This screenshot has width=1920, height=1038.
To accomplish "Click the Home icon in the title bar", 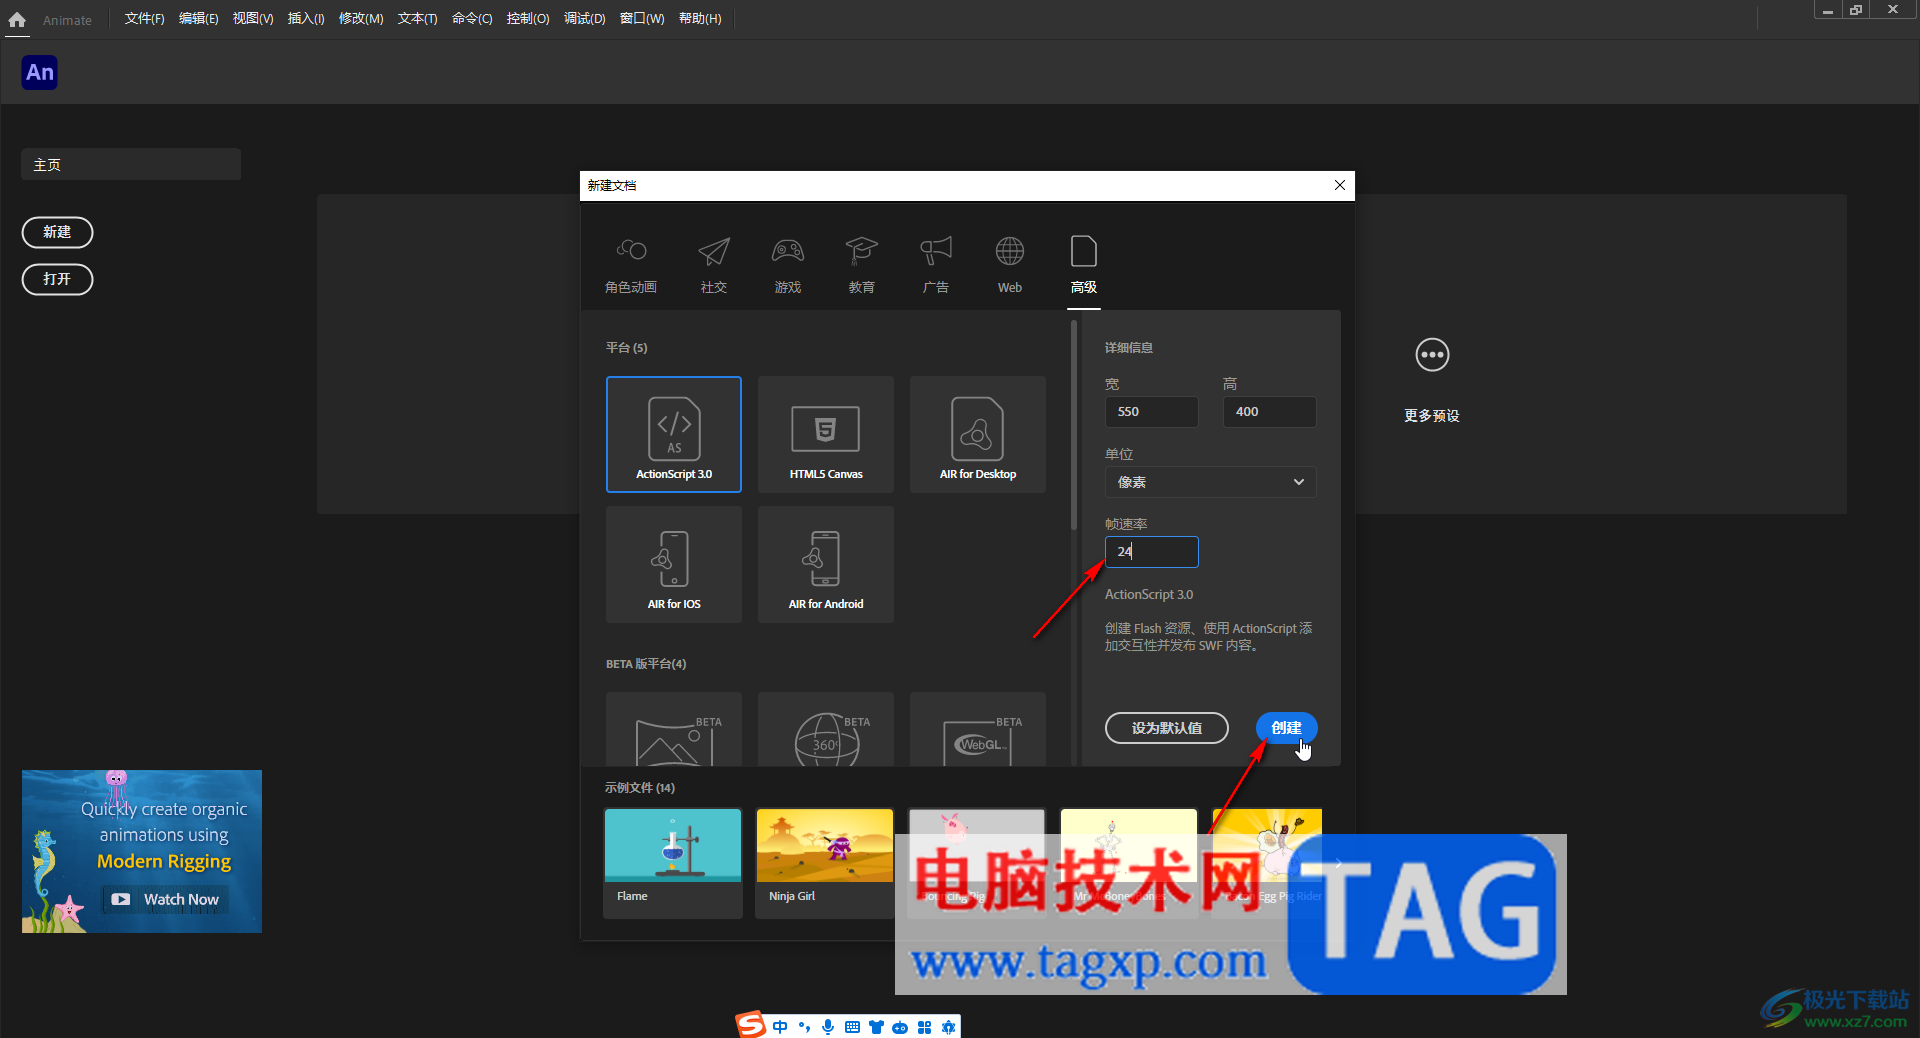I will (17, 20).
